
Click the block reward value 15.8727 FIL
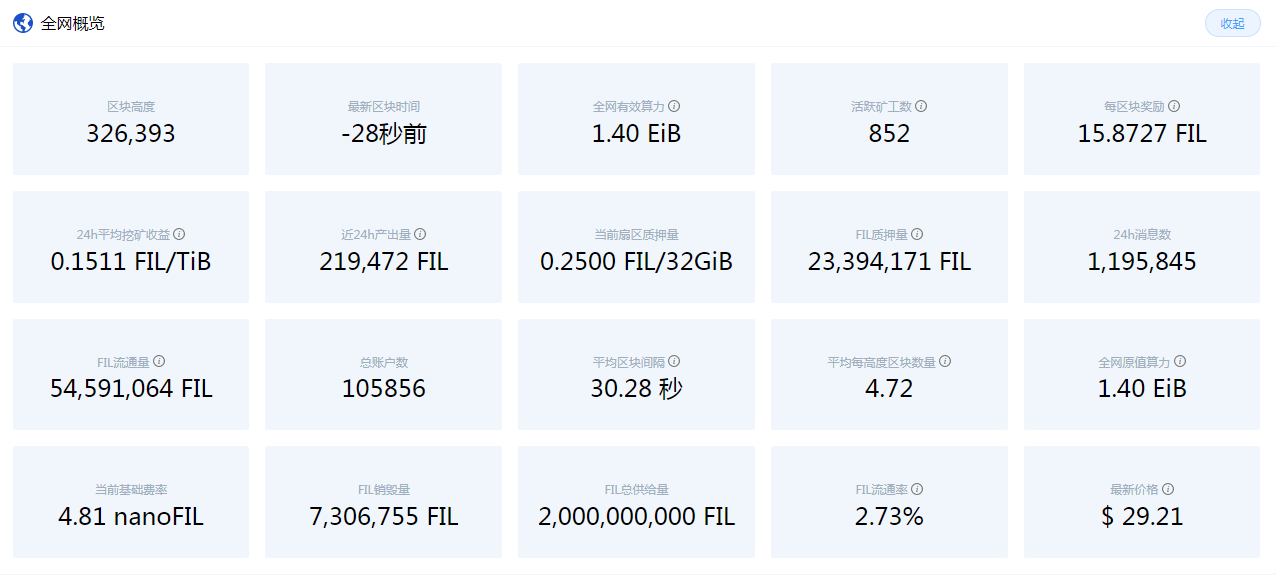coord(1142,133)
